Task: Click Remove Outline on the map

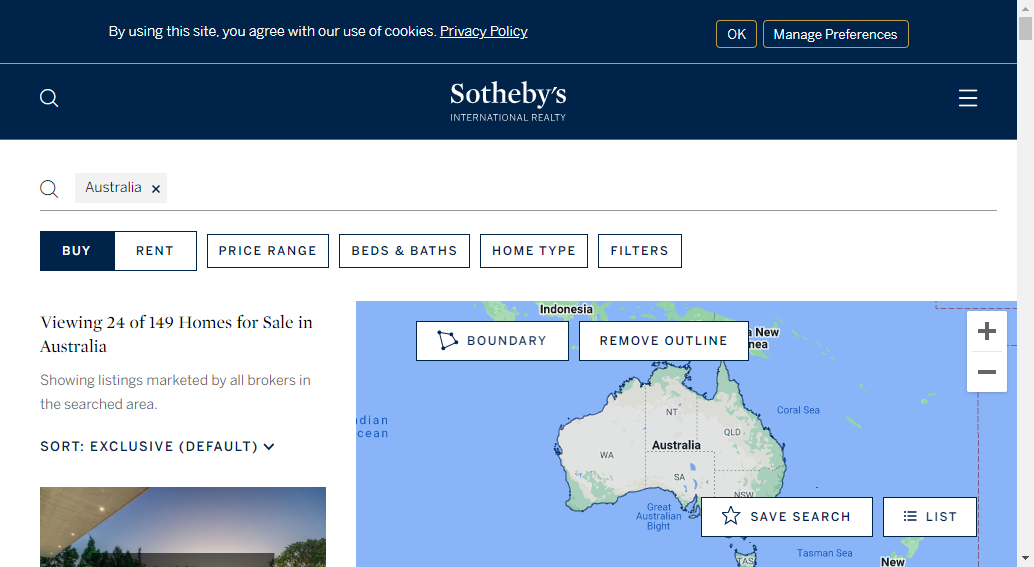Action: 663,341
